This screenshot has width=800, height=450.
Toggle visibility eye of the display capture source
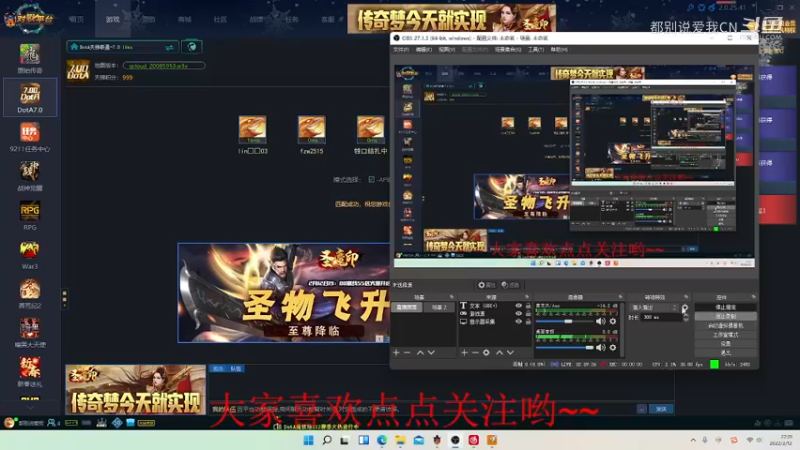pyautogui.click(x=518, y=322)
